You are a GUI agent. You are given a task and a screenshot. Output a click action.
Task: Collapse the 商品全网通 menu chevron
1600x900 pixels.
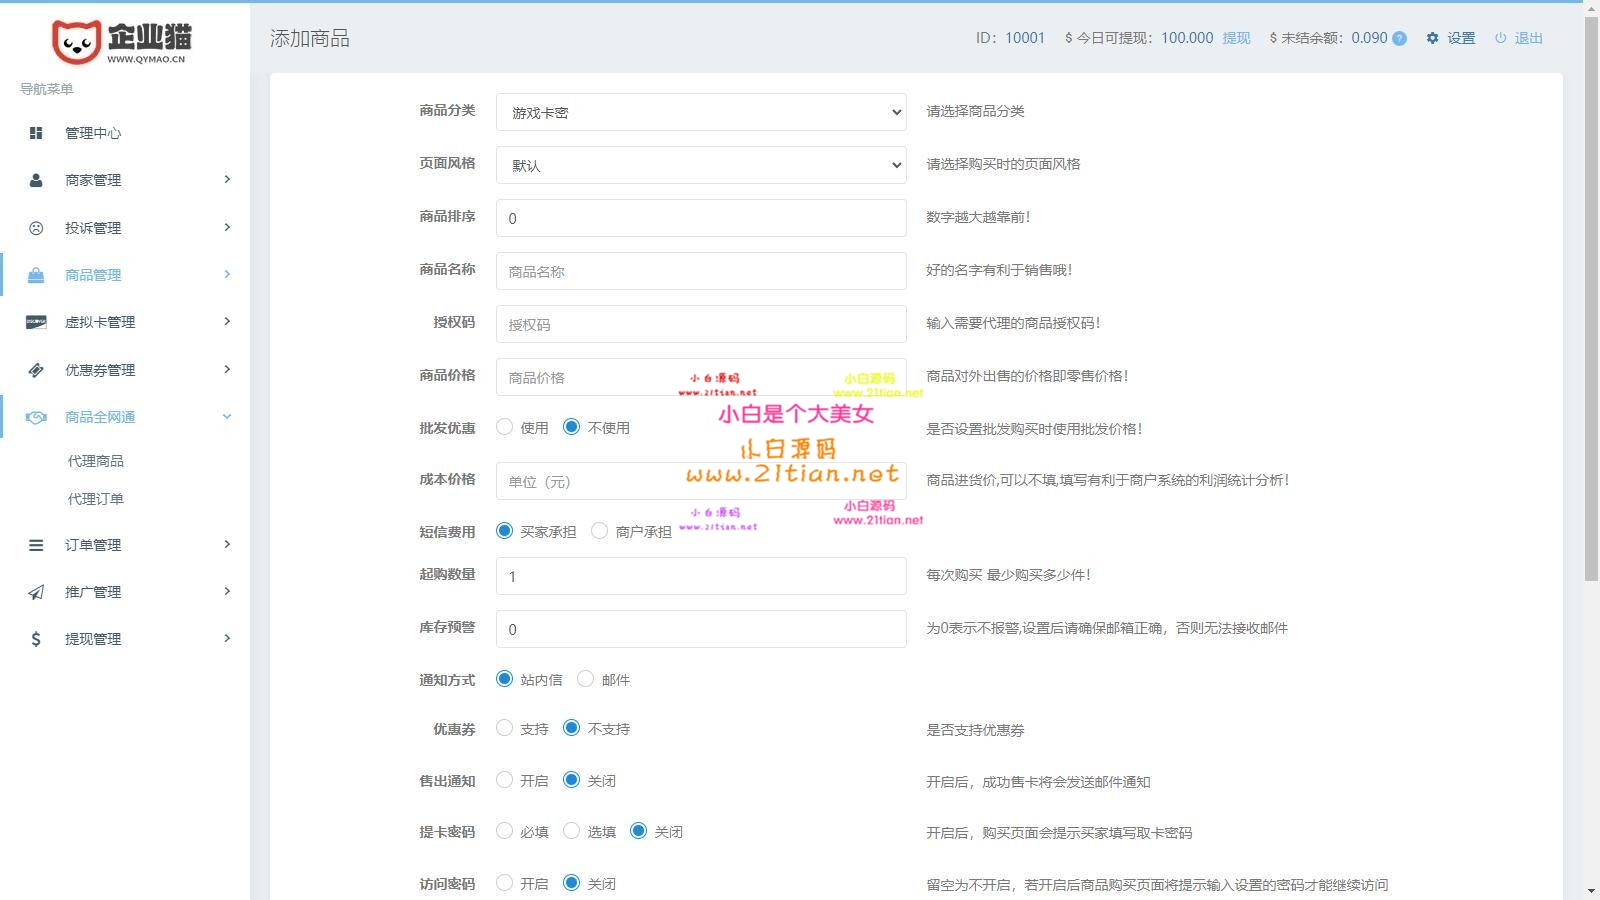pos(227,417)
